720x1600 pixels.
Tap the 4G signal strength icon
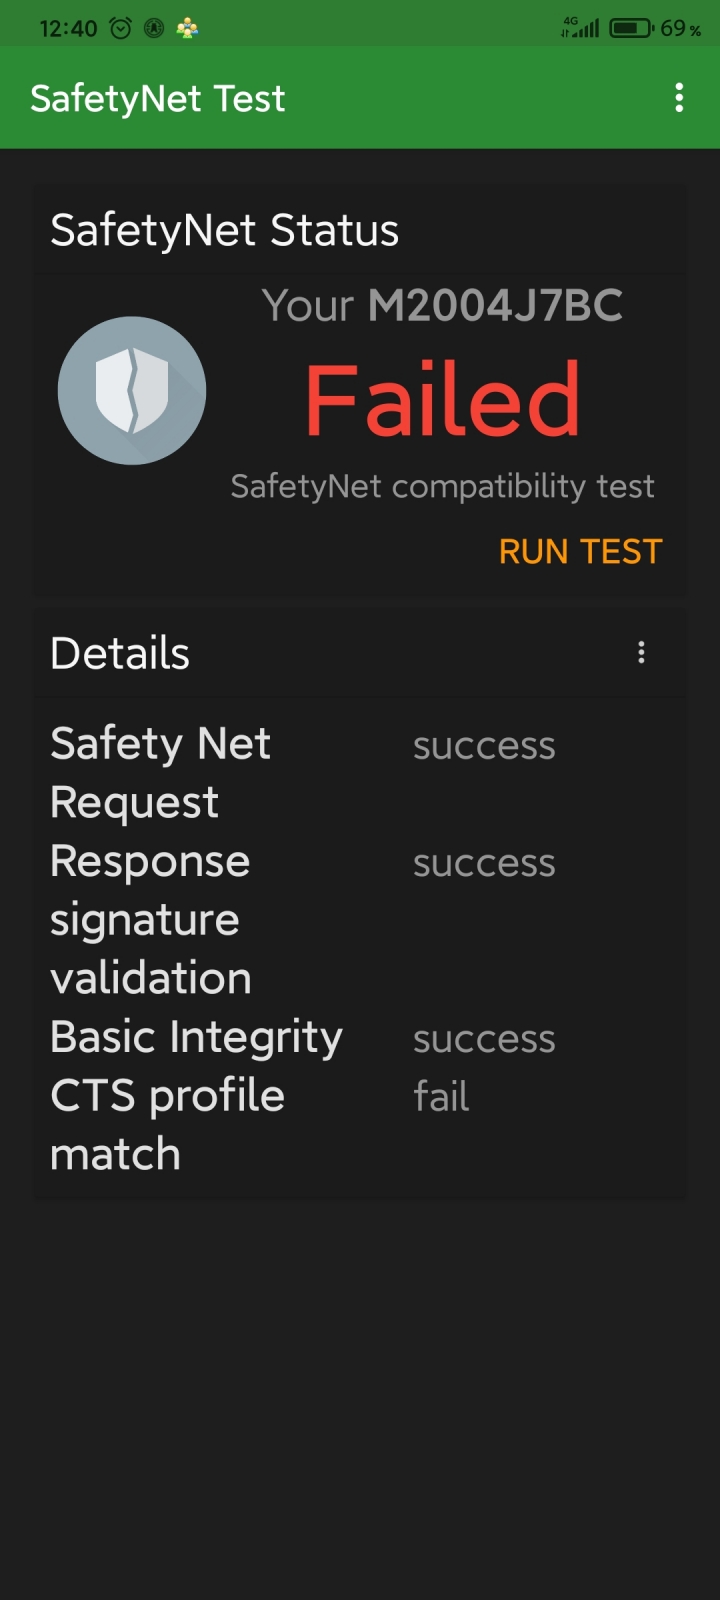pyautogui.click(x=580, y=28)
